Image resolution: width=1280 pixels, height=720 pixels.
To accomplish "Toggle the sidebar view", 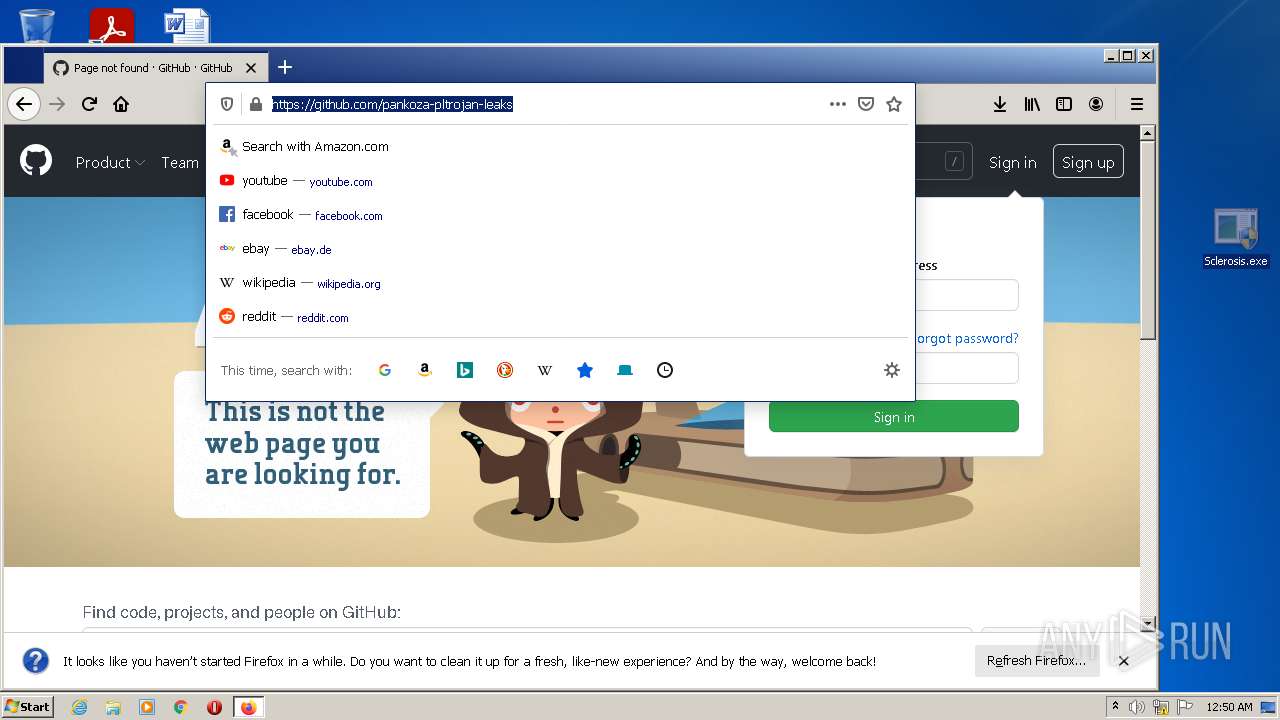I will click(1064, 104).
